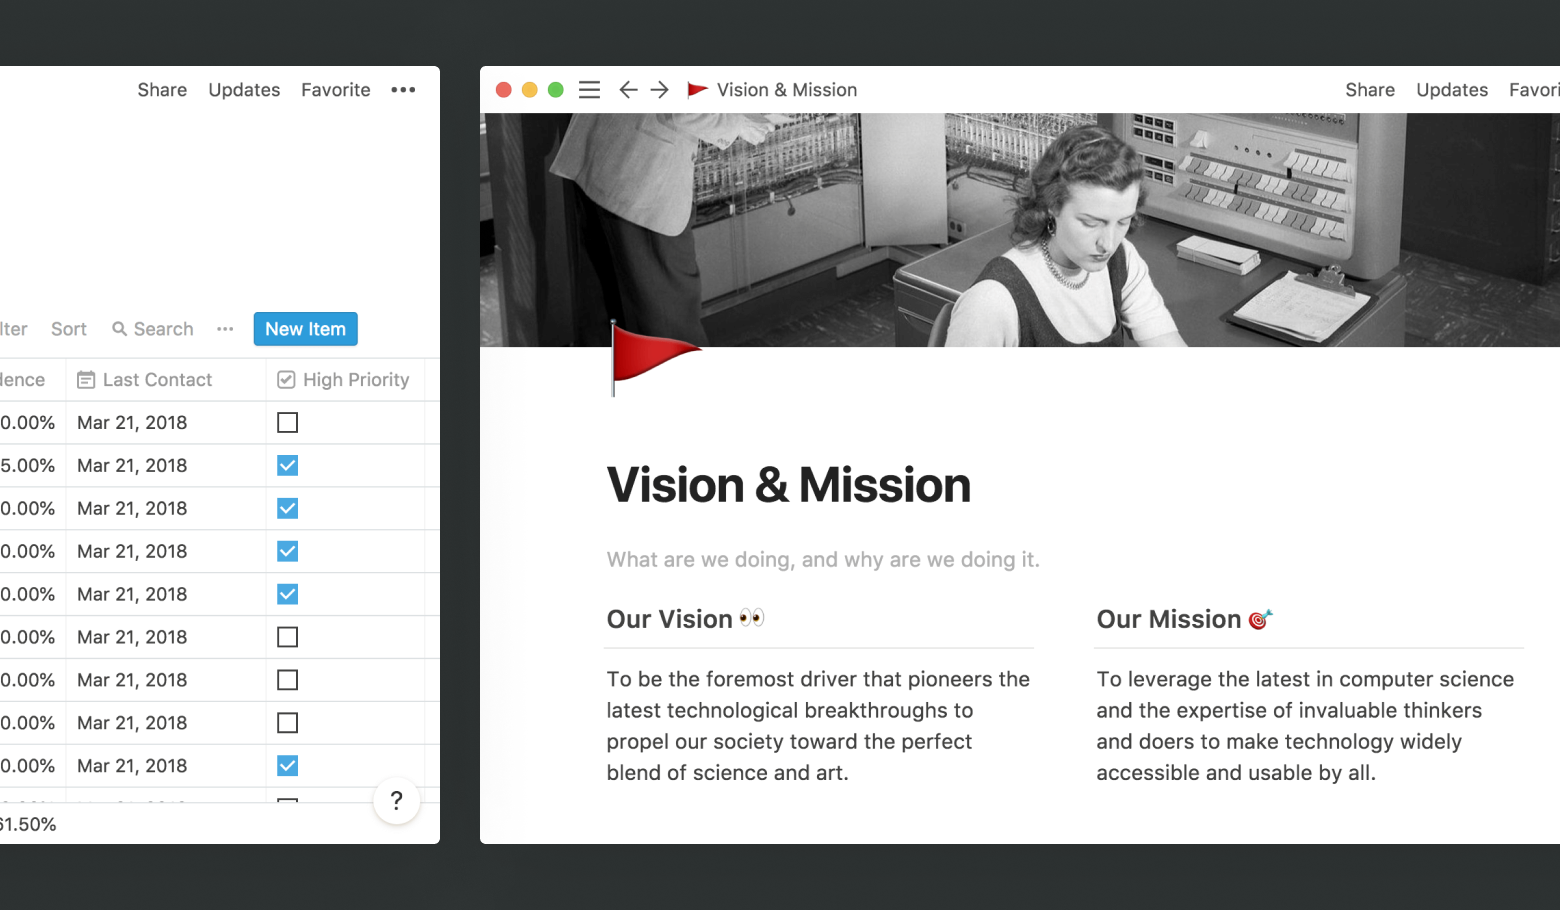Open Updates in the Vision & Mission window
The width and height of the screenshot is (1560, 910).
1451,90
